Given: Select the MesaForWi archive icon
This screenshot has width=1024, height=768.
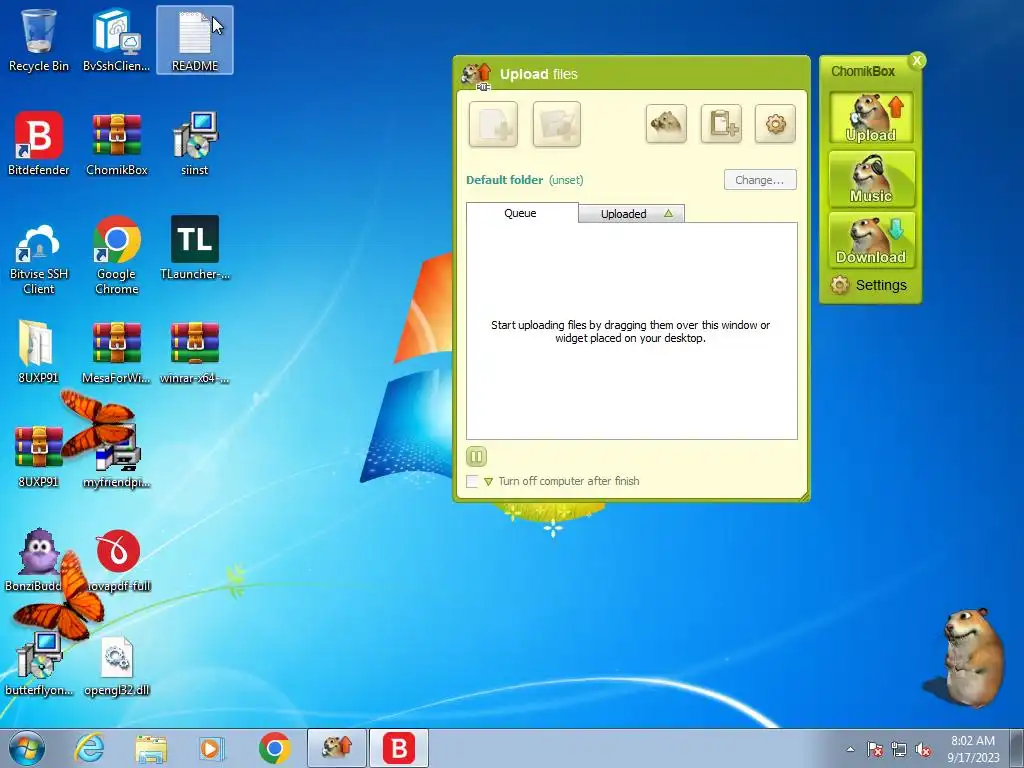Looking at the screenshot, I should click(117, 351).
